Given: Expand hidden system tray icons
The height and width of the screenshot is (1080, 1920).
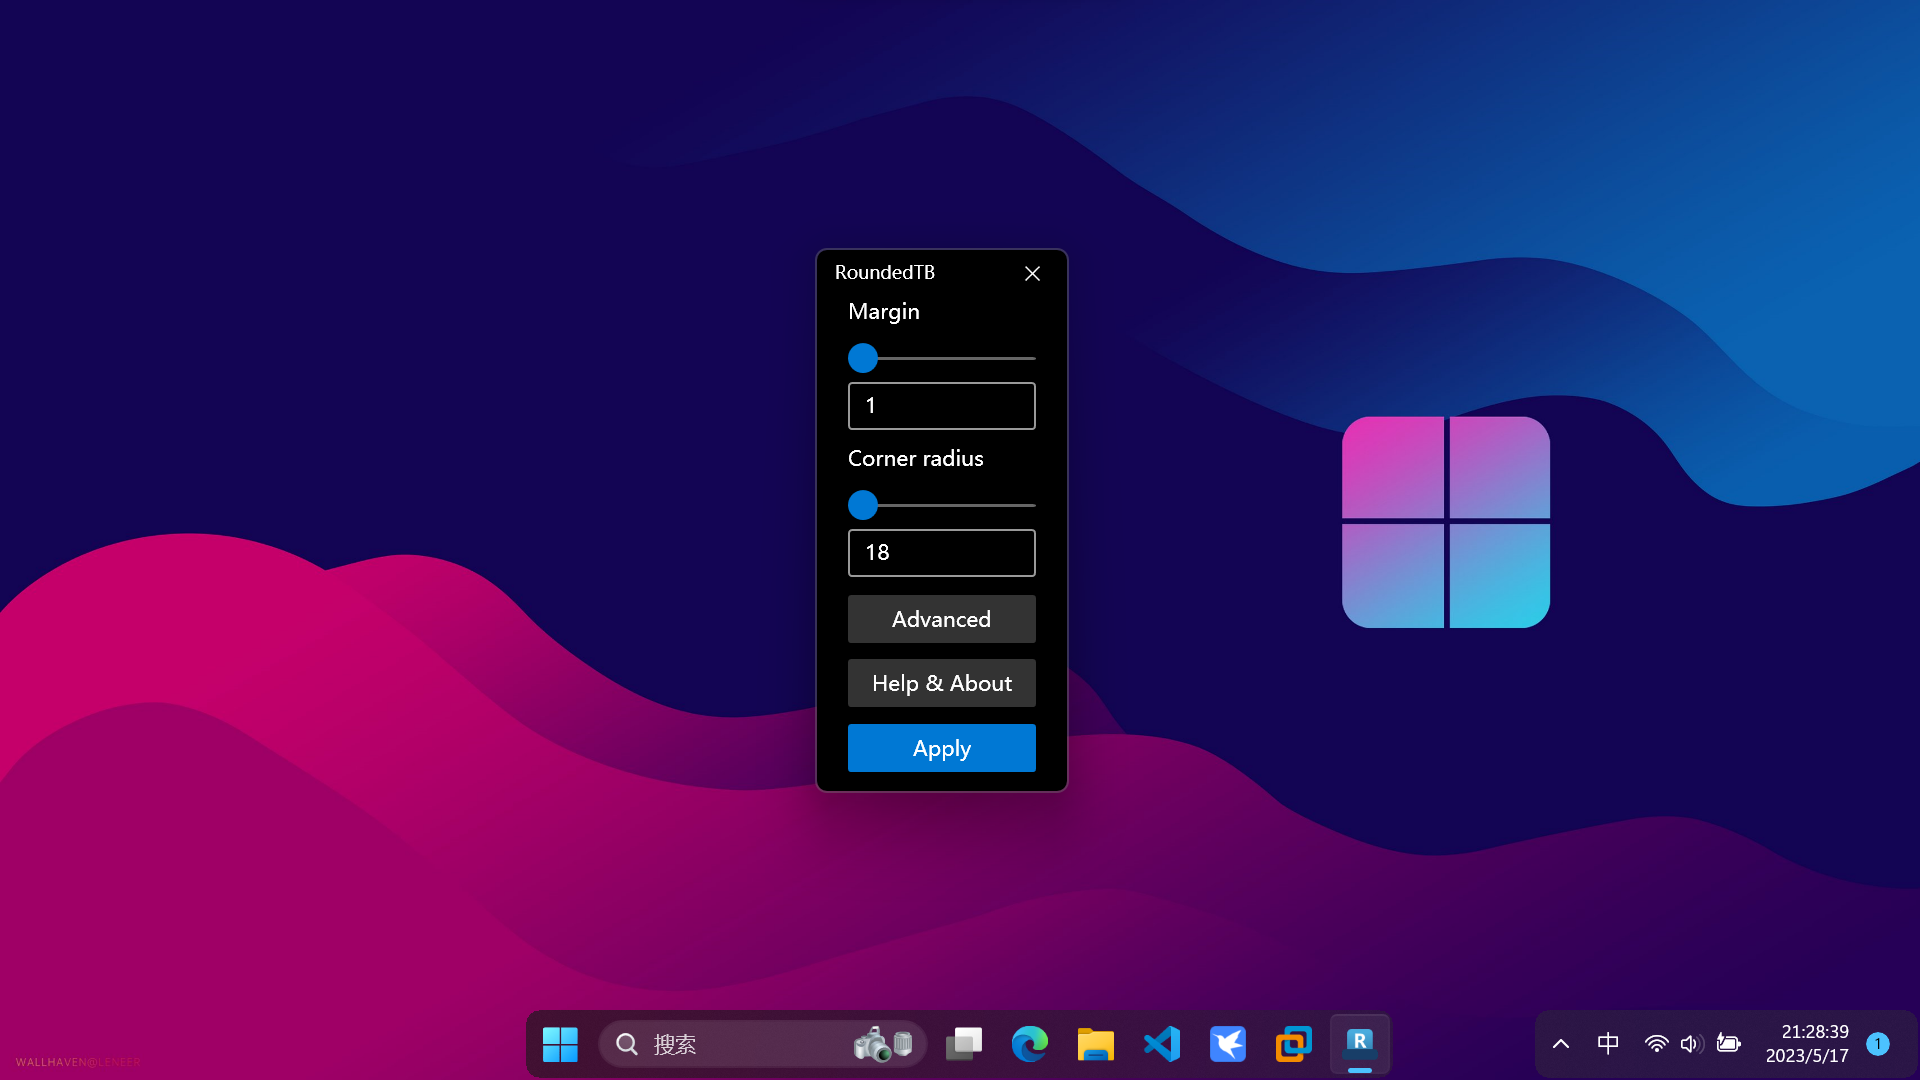Looking at the screenshot, I should [1560, 1043].
